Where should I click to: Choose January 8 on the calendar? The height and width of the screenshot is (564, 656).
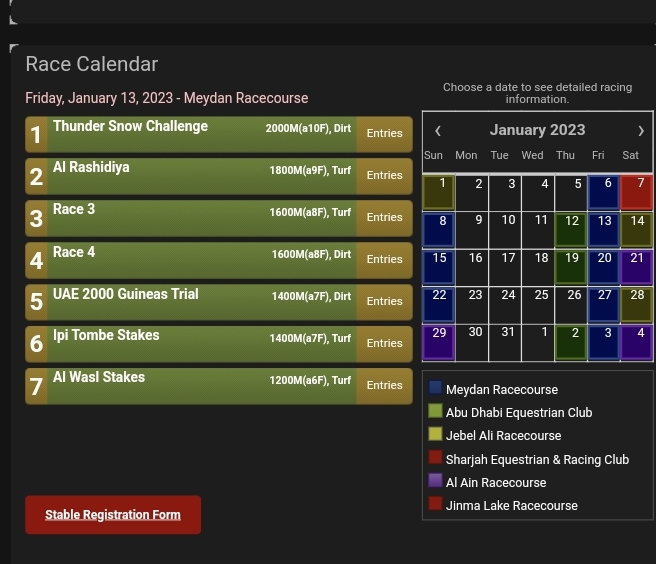click(438, 230)
